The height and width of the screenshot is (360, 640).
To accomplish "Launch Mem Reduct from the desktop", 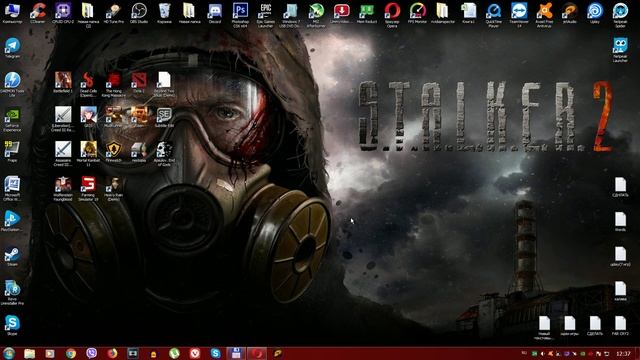I will pyautogui.click(x=367, y=13).
